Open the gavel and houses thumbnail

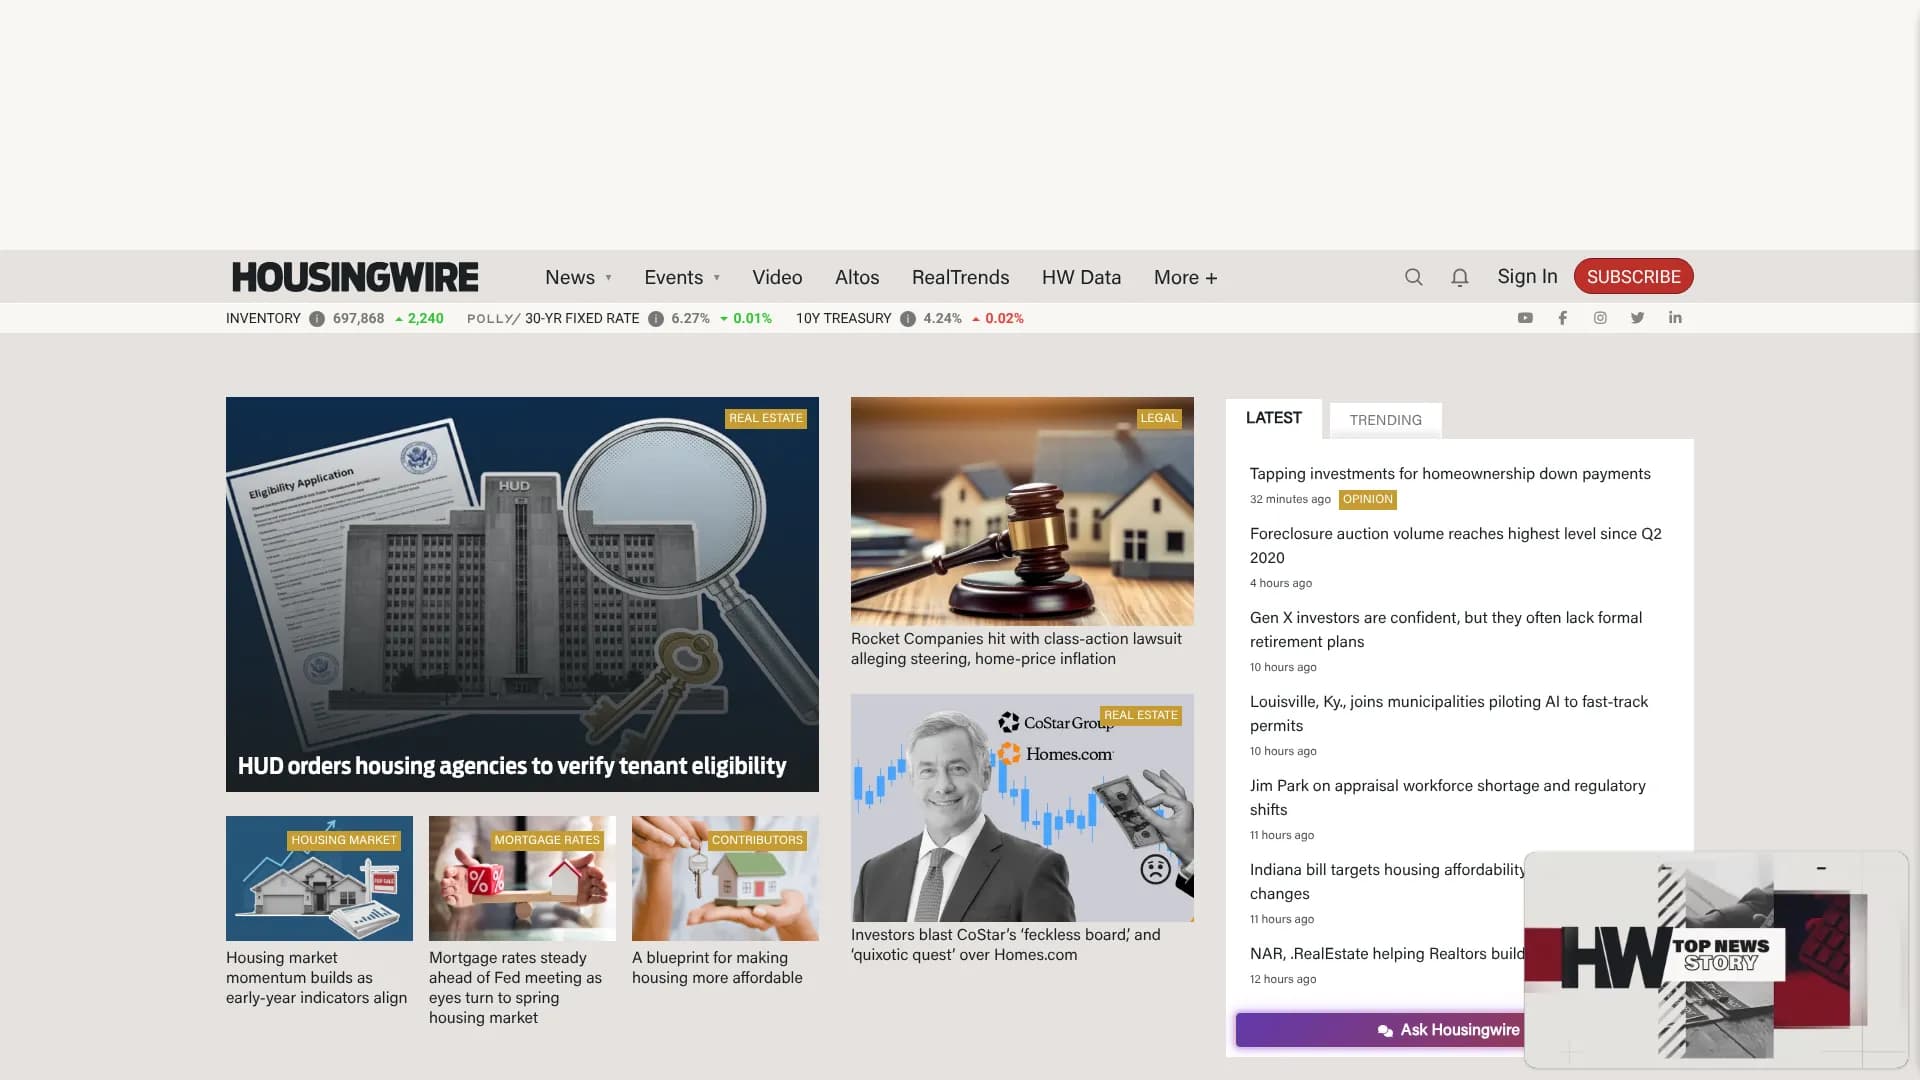[1022, 511]
